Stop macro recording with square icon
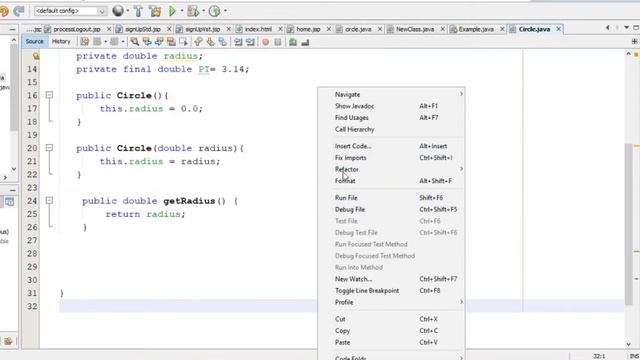This screenshot has width=640, height=360. 278,42
